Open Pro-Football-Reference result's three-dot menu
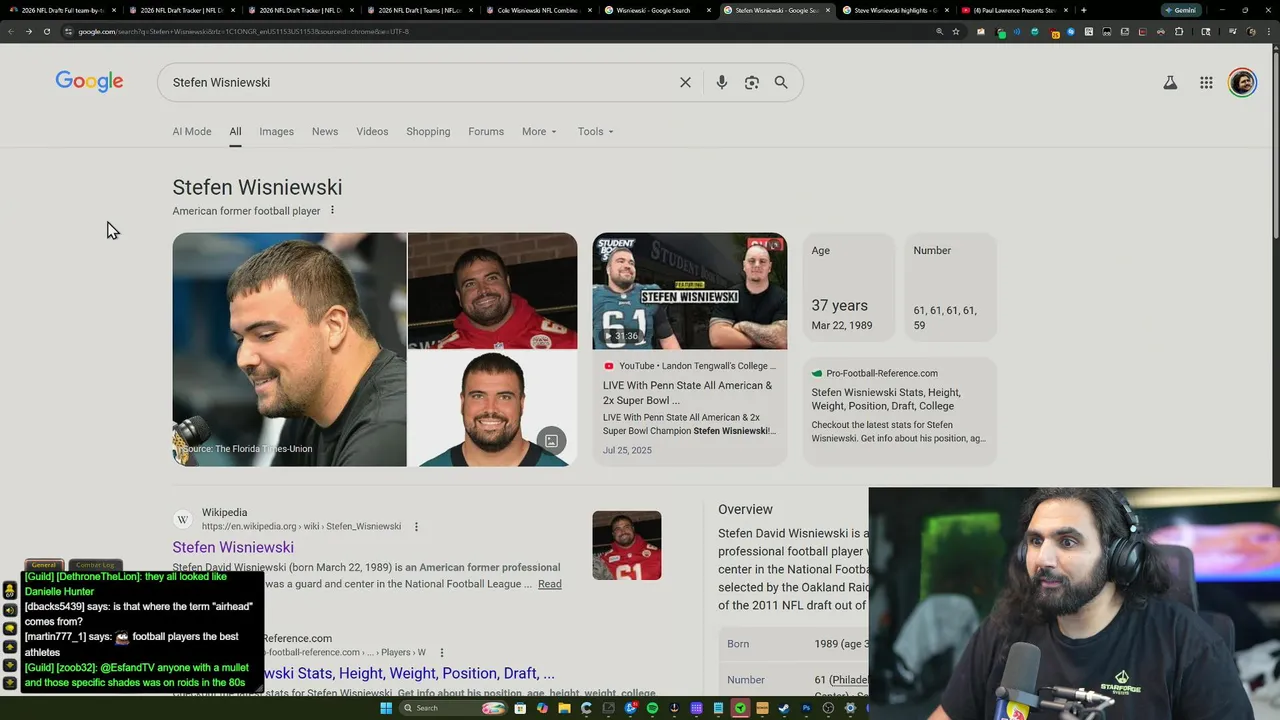This screenshot has width=1280, height=720. point(441,653)
